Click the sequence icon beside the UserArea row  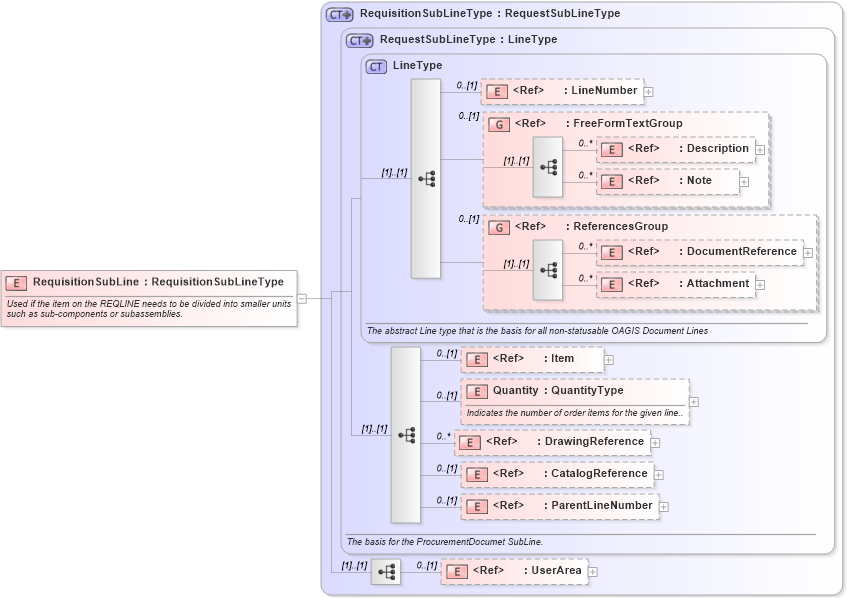pos(386,571)
